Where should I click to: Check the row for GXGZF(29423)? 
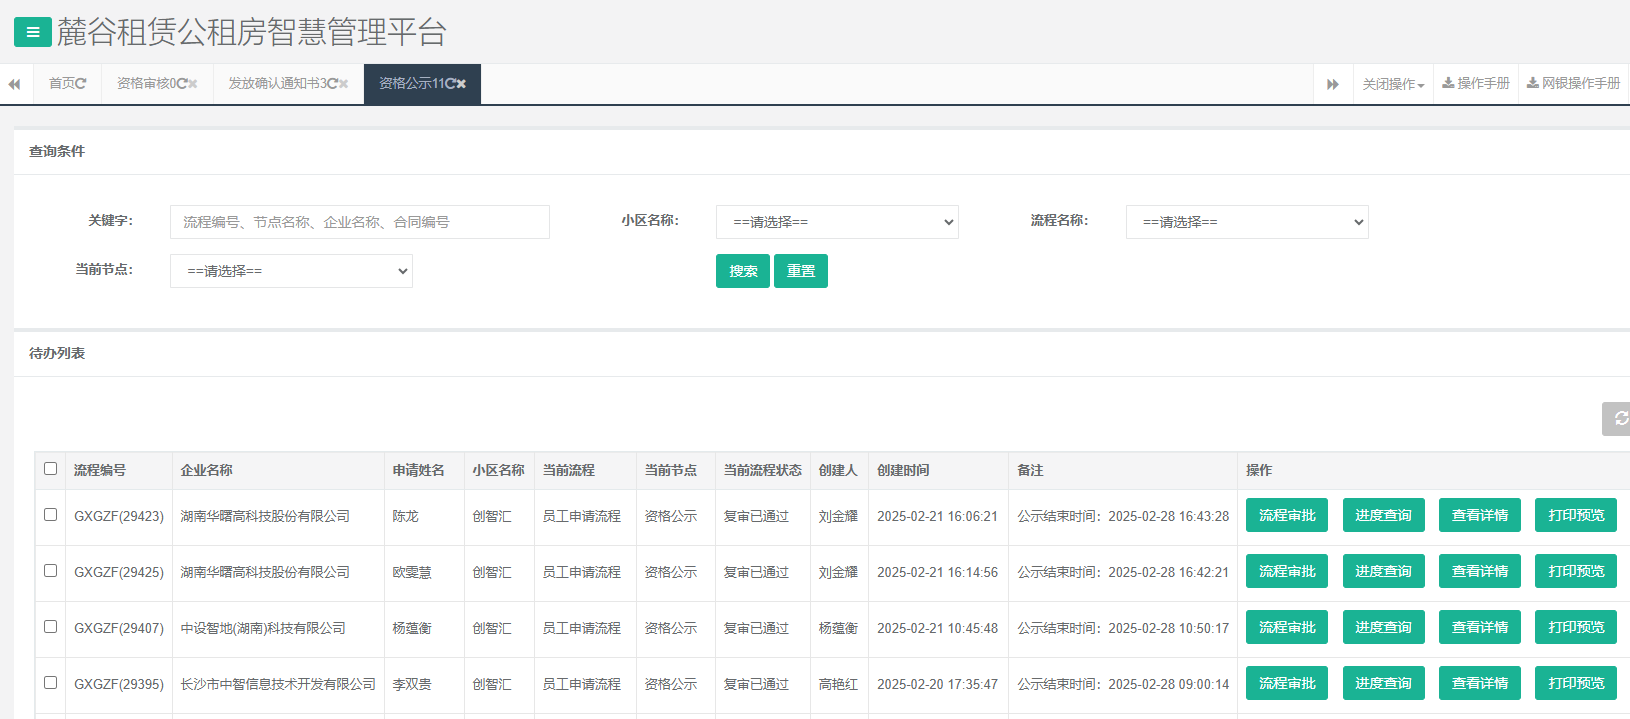click(x=50, y=515)
